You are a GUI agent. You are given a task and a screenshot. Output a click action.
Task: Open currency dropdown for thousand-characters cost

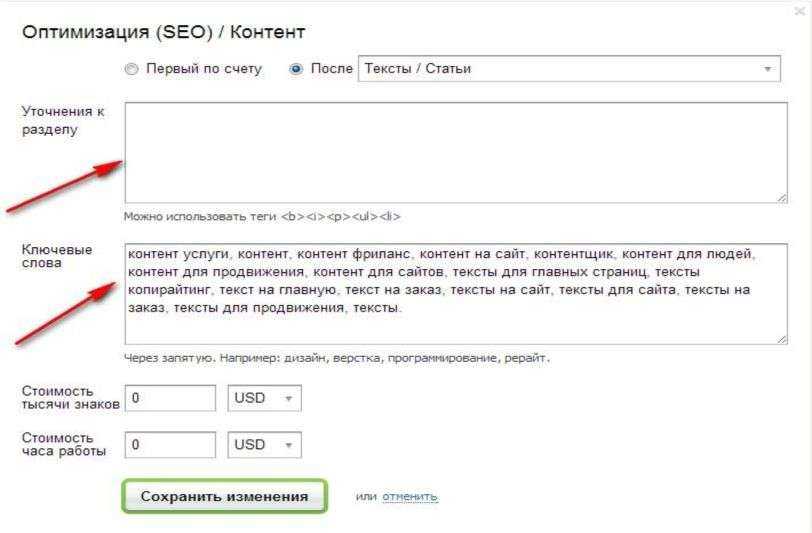(x=264, y=398)
